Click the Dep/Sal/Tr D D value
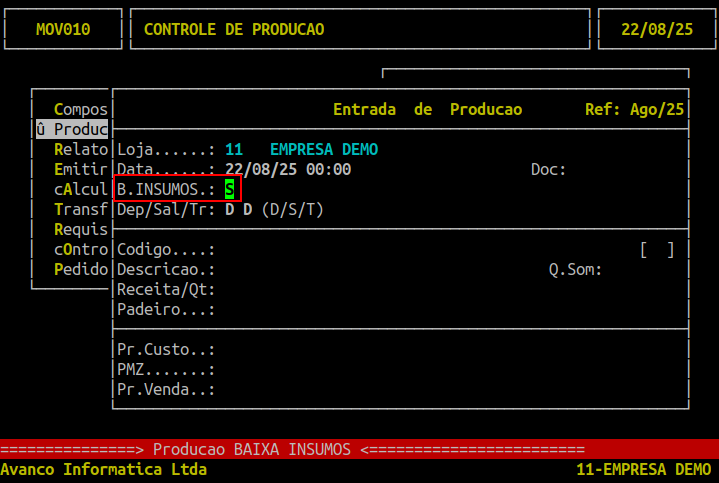The image size is (719, 483). pos(238,209)
